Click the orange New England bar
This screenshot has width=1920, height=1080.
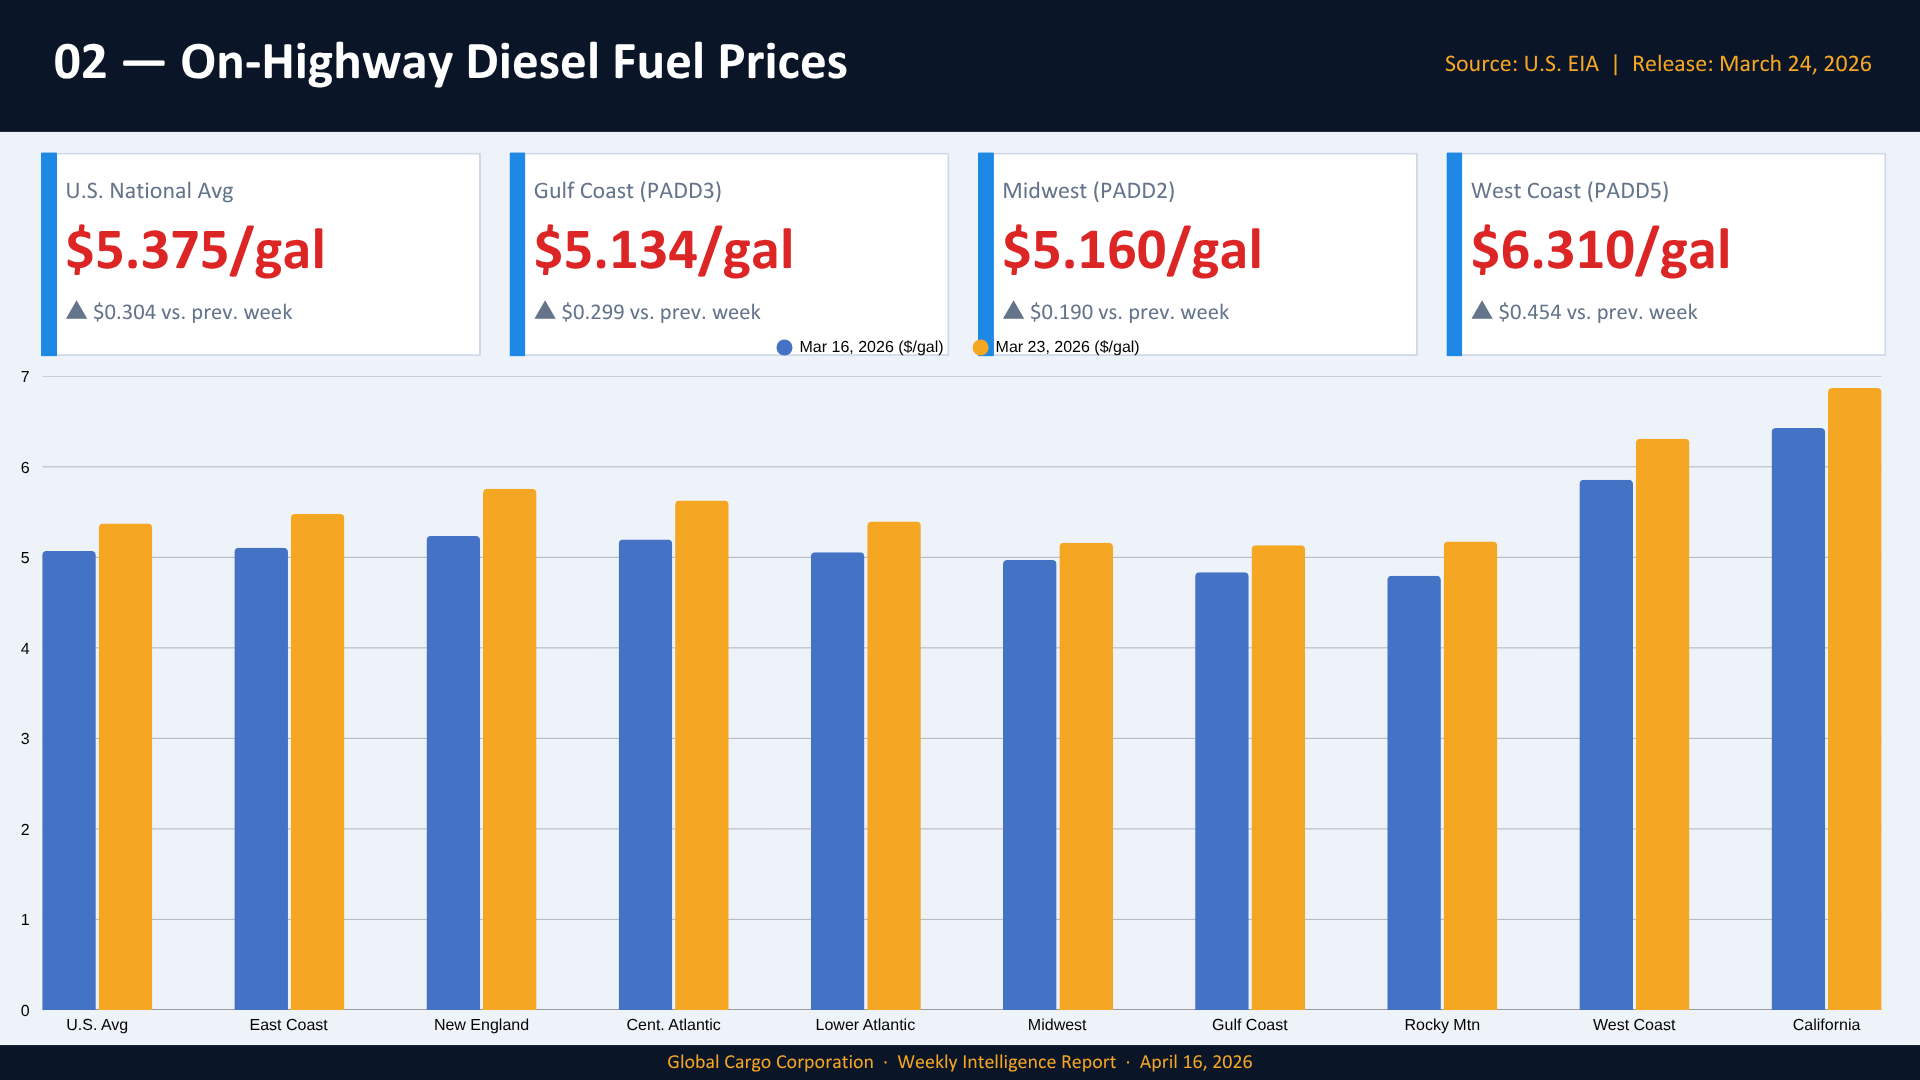[509, 750]
